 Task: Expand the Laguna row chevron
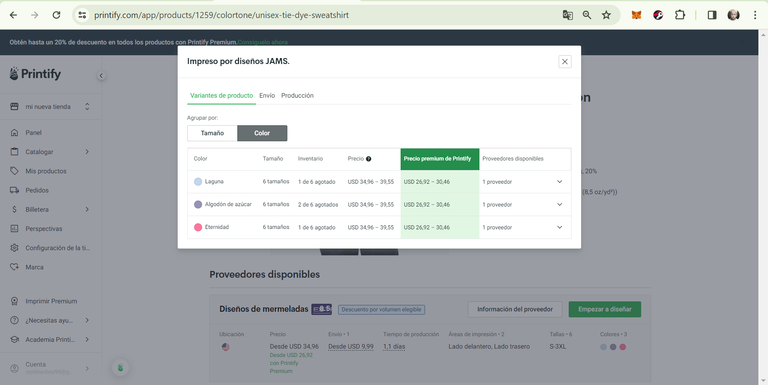[x=559, y=182]
